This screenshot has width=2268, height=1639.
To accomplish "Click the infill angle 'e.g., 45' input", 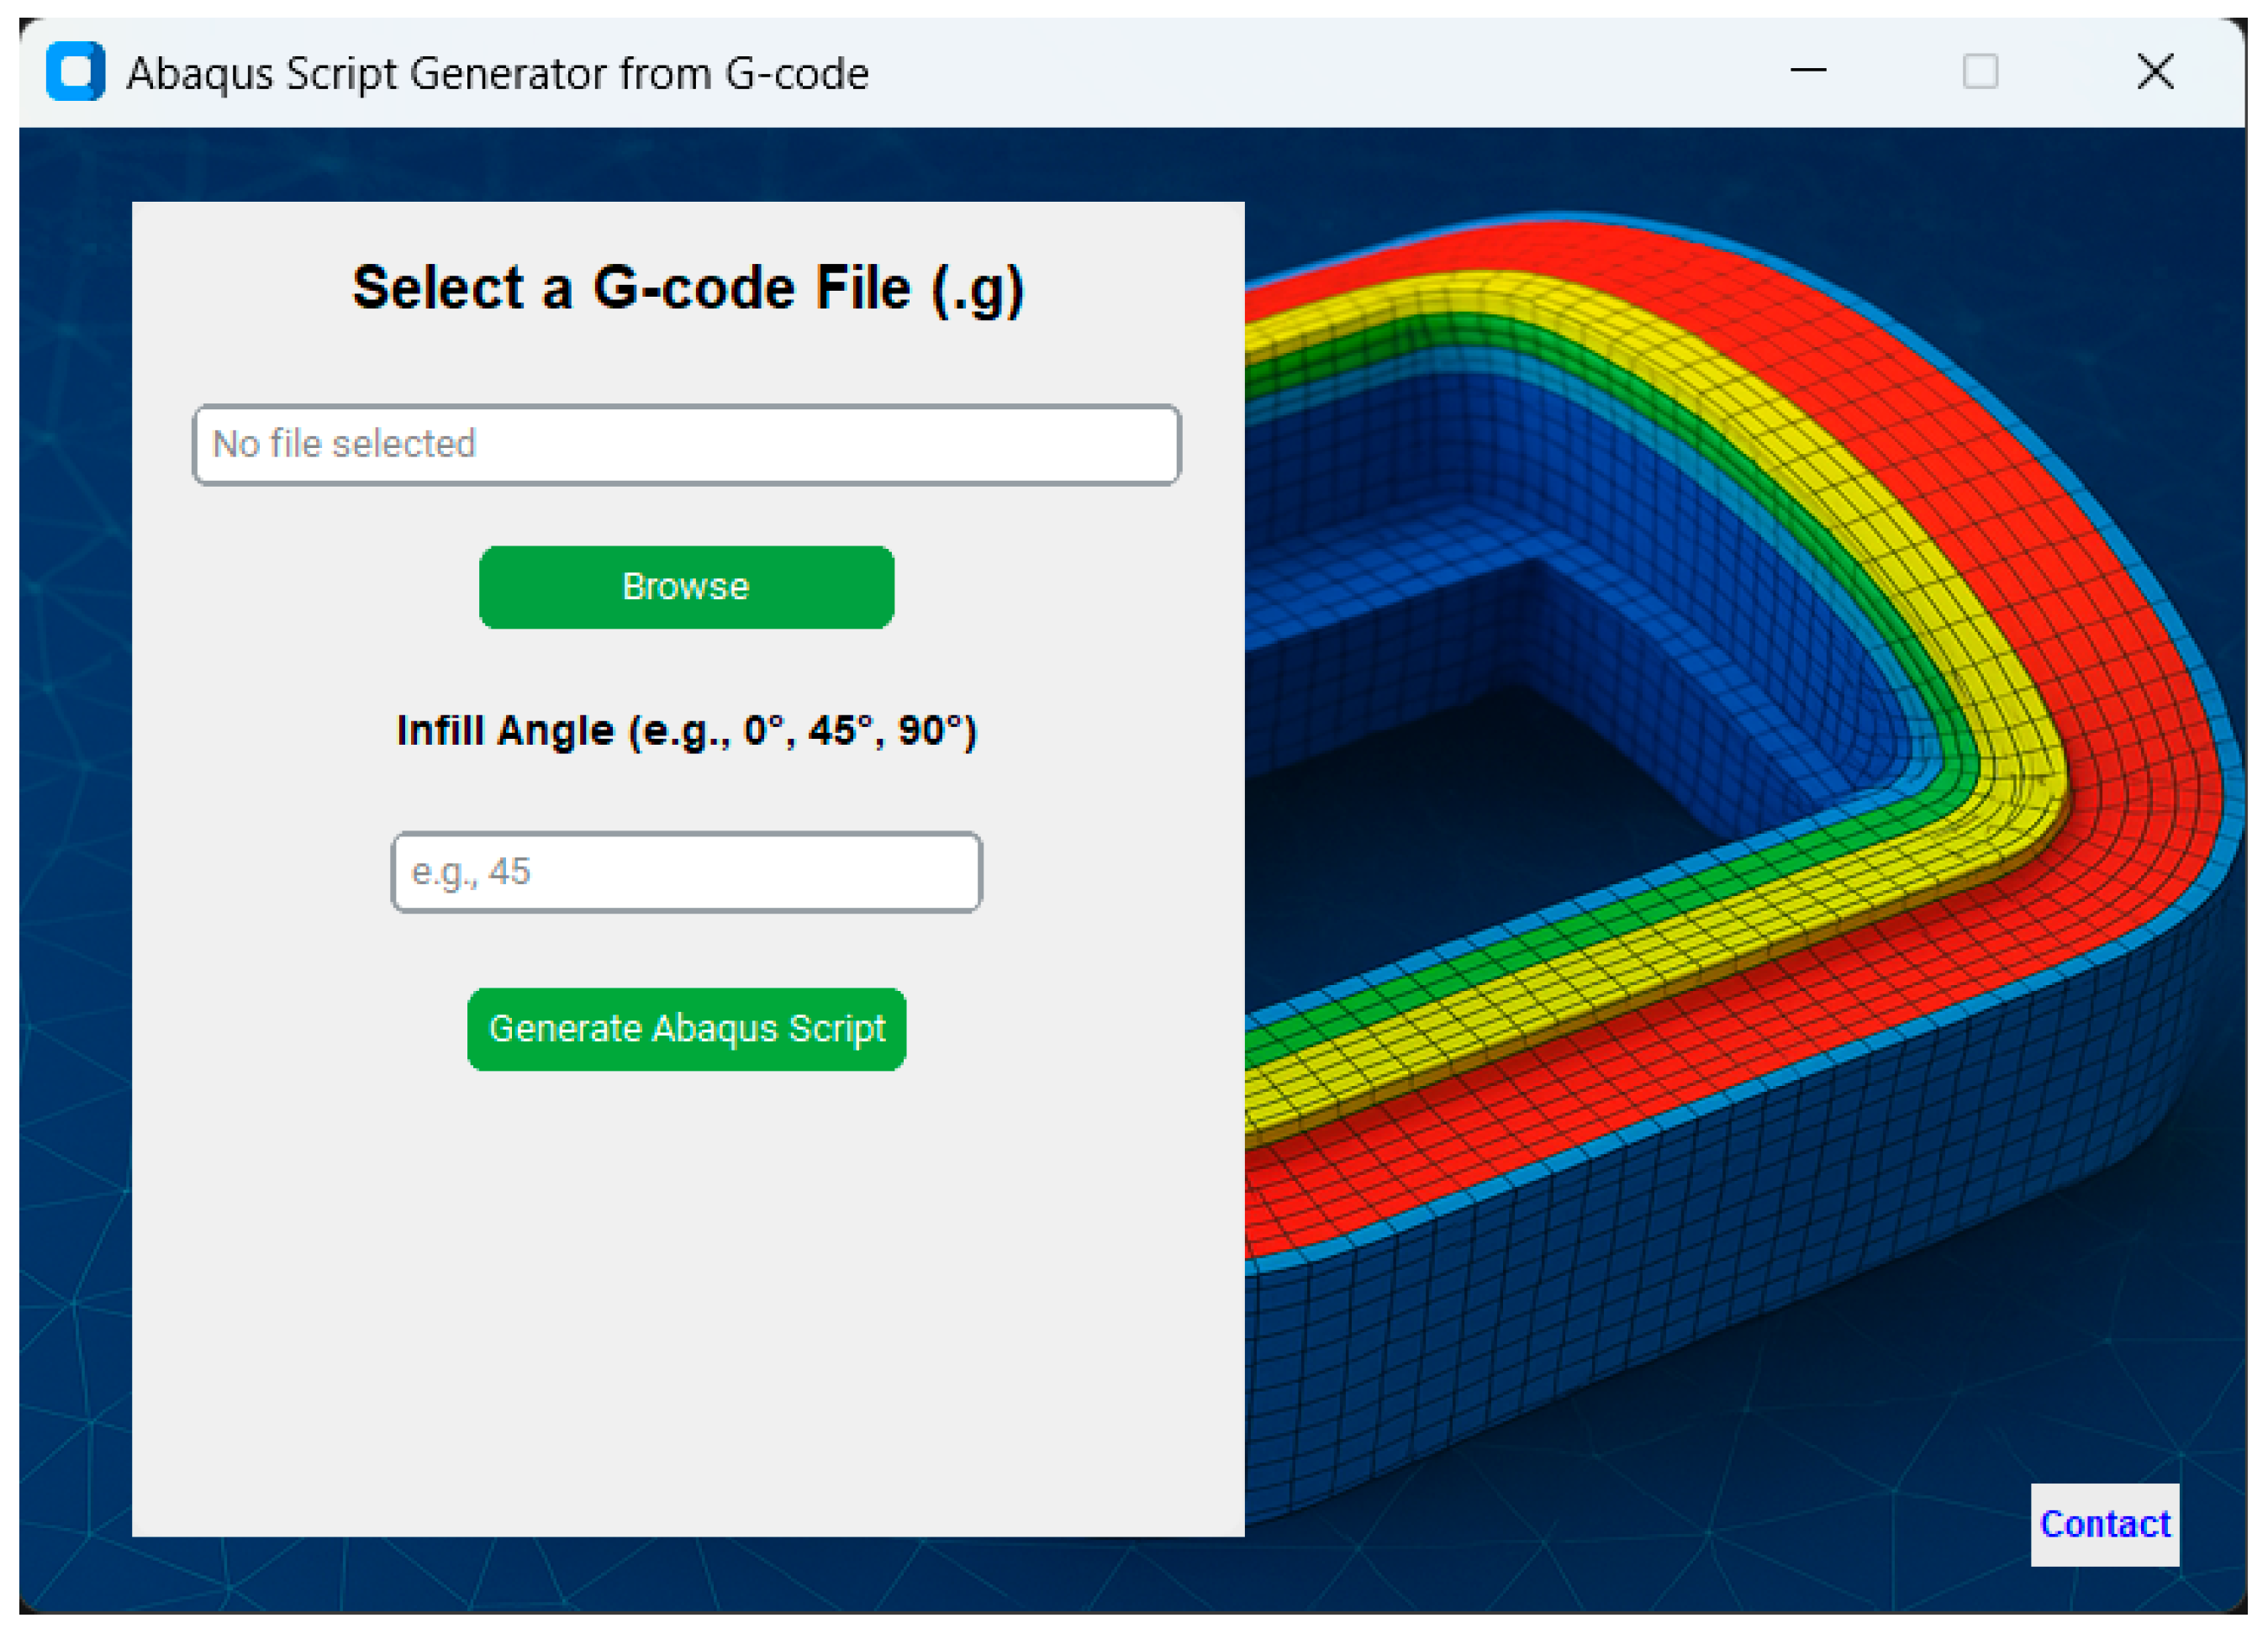I will (x=686, y=872).
